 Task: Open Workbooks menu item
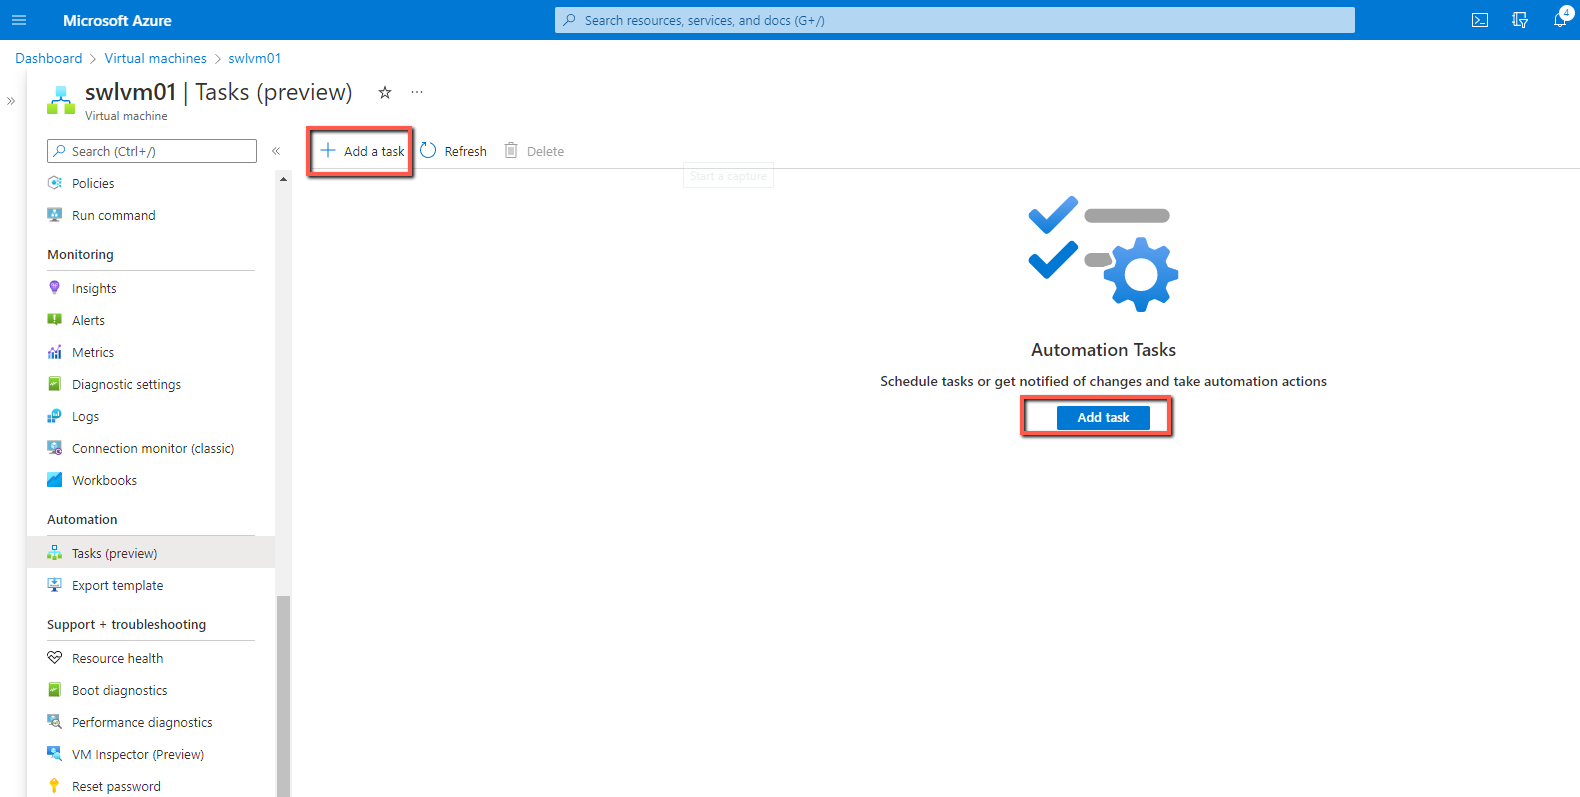click(104, 480)
